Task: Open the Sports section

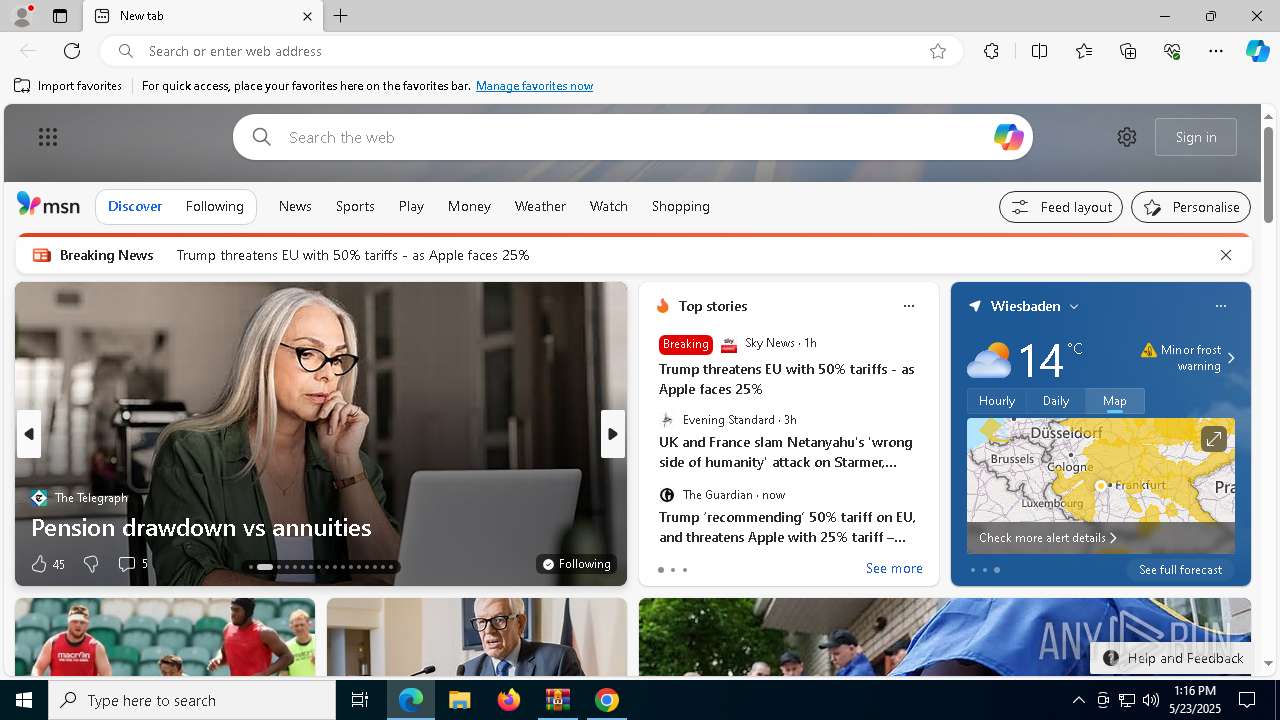Action: 355,206
